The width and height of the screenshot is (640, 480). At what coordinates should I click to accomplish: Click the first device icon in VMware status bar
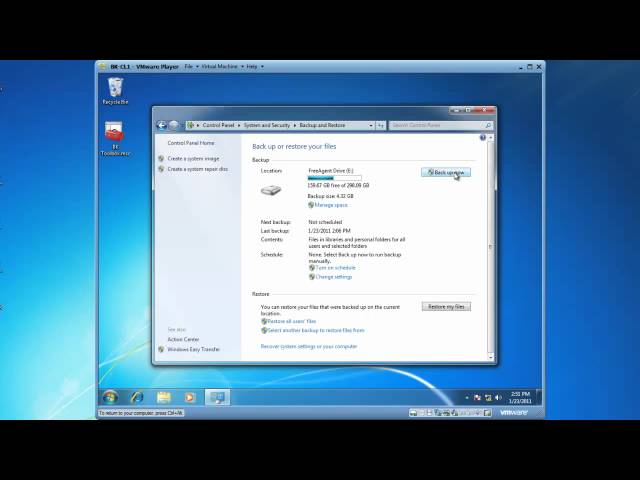[x=413, y=413]
